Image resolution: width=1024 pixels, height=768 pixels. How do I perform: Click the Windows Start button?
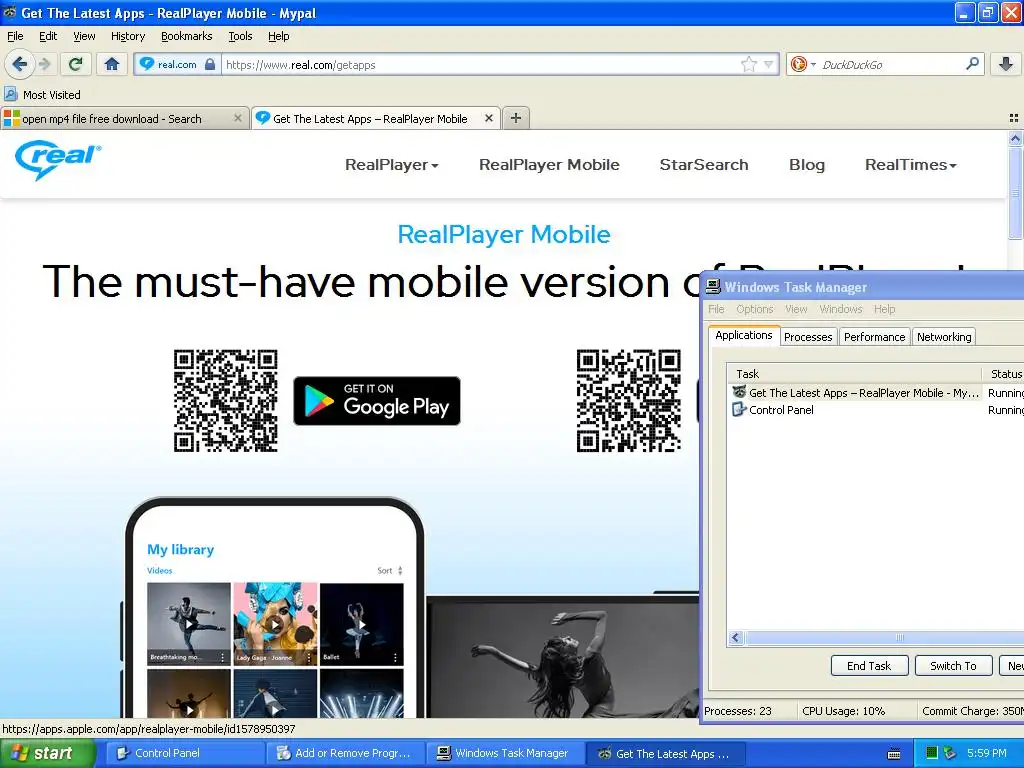click(x=47, y=754)
